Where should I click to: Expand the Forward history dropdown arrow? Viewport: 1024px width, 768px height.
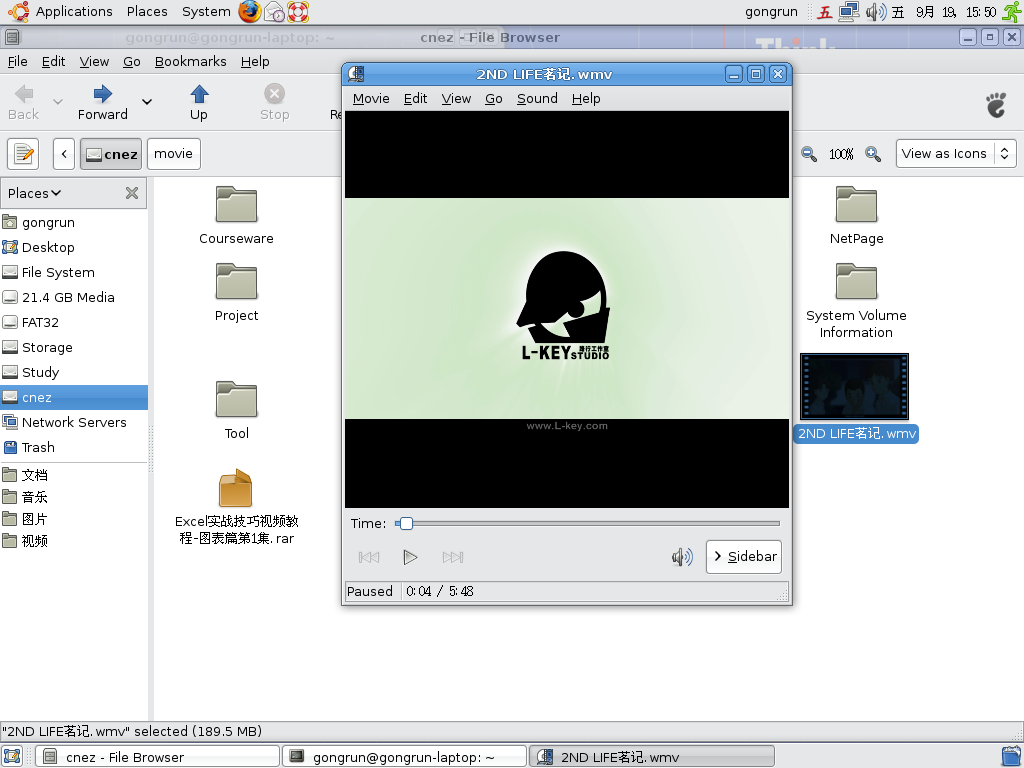coord(147,102)
